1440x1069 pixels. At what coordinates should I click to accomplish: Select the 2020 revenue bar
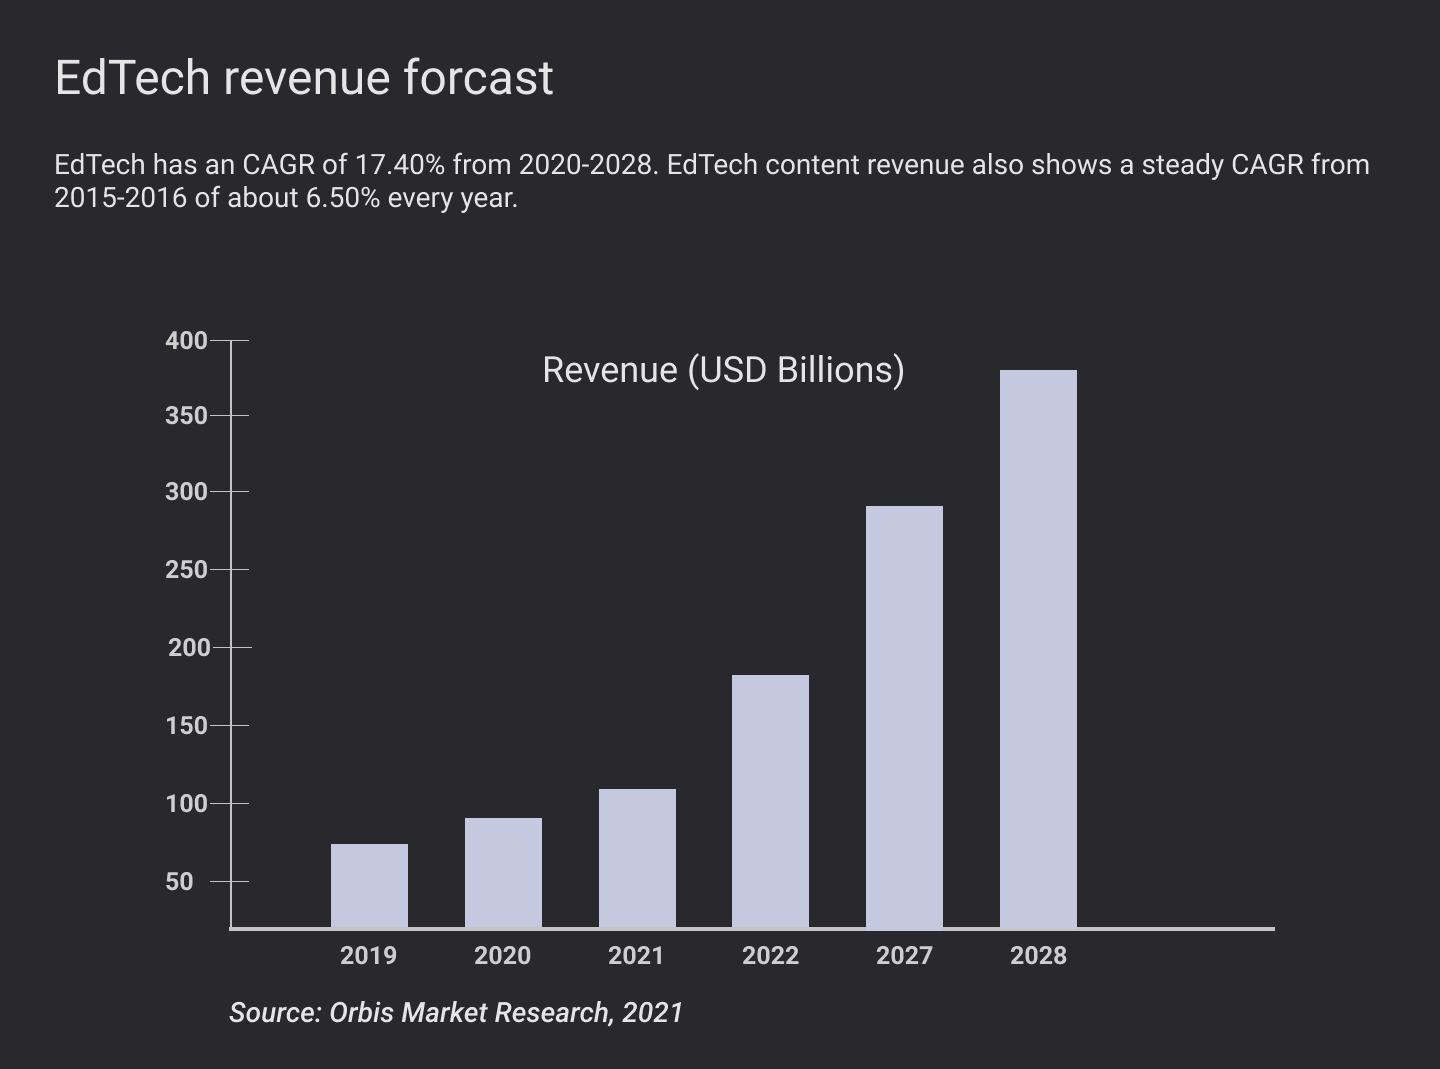[x=503, y=873]
